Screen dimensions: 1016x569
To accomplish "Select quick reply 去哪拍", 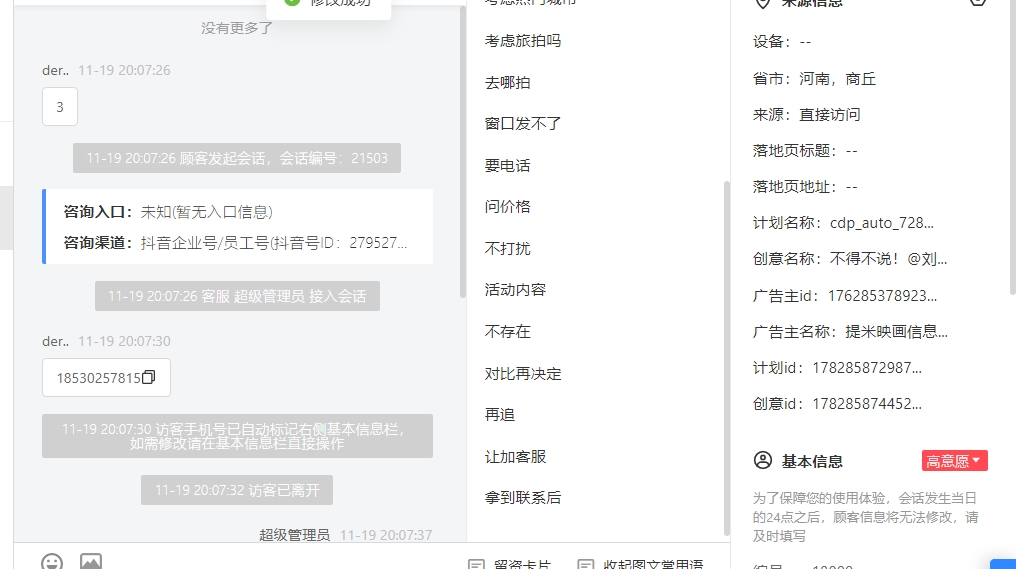I will pyautogui.click(x=507, y=82).
